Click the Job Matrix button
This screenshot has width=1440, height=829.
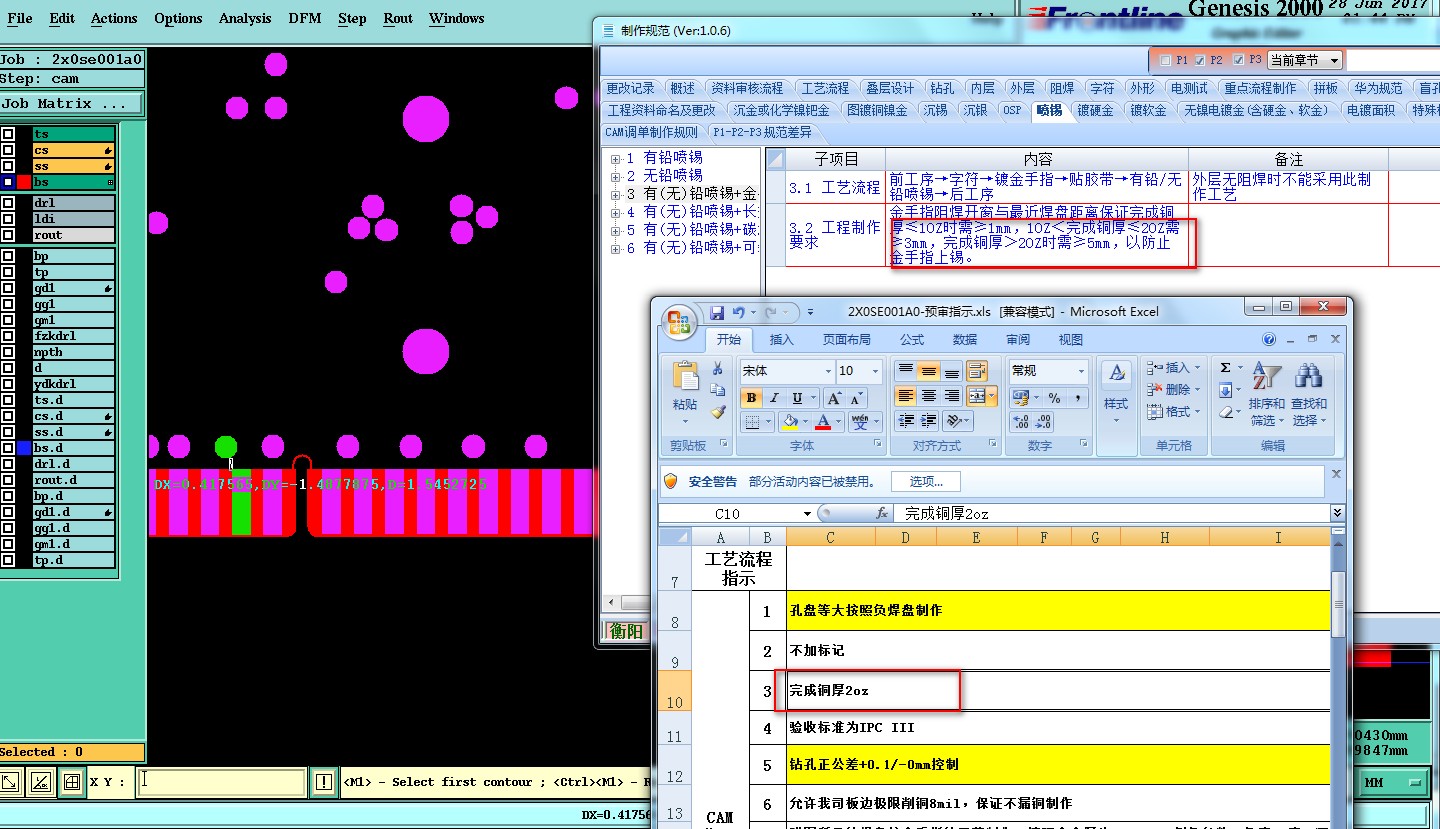[71, 103]
